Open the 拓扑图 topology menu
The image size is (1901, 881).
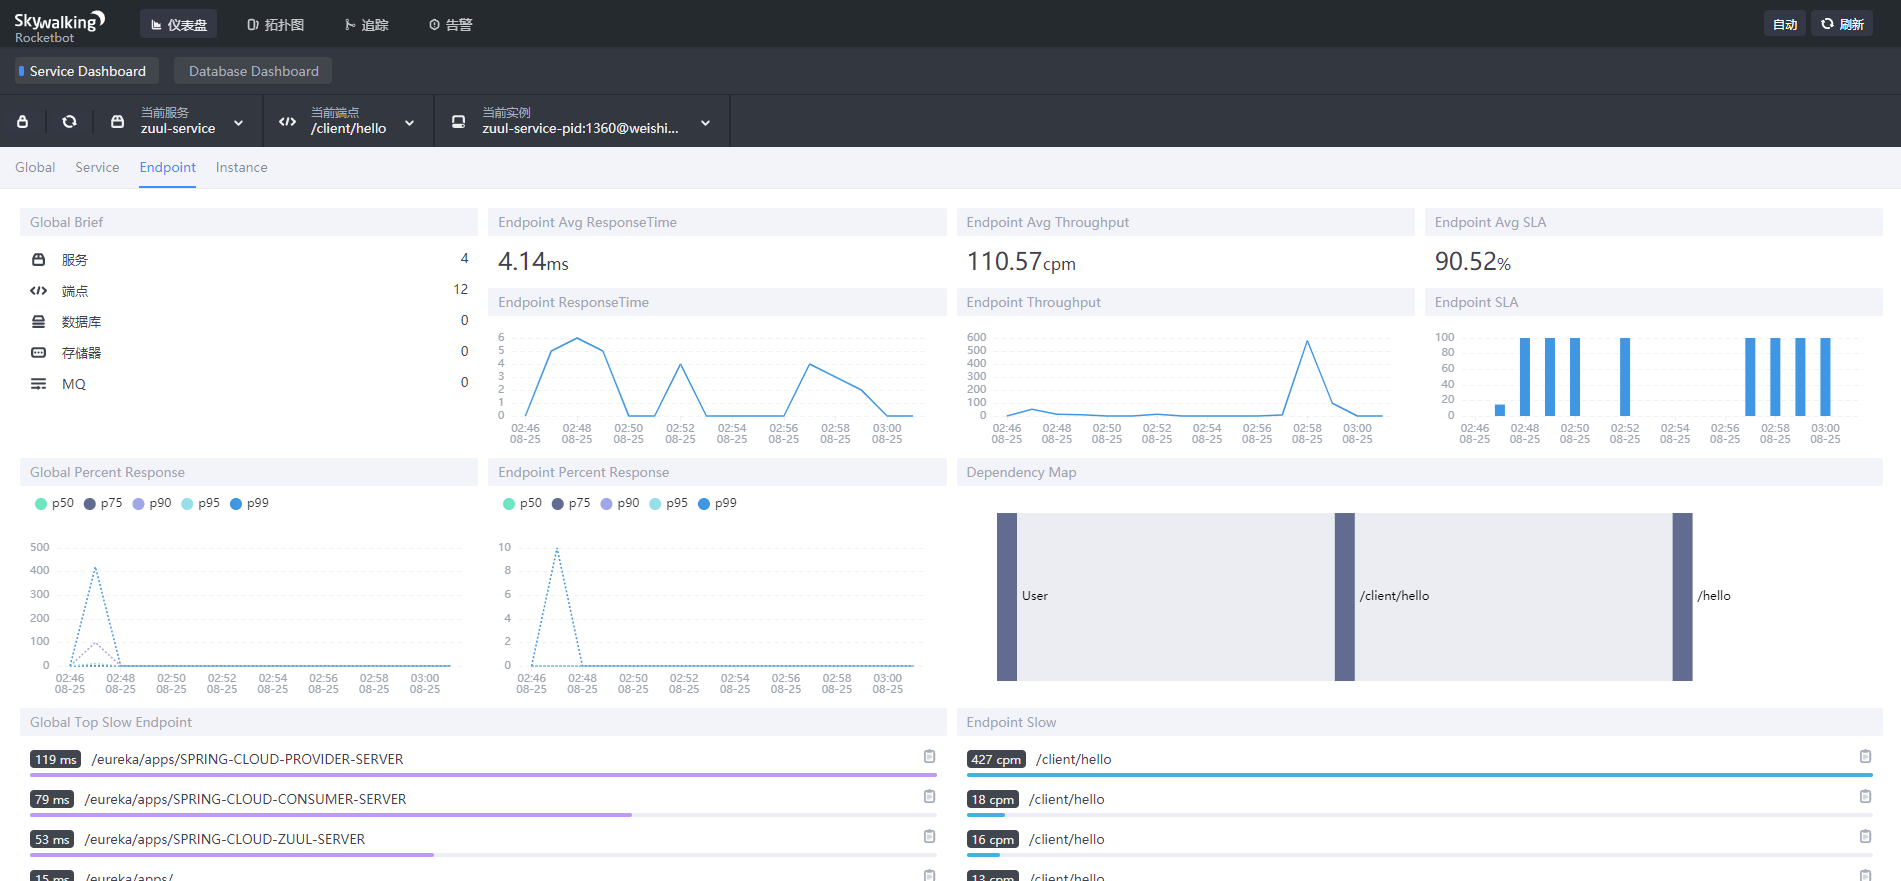click(x=275, y=25)
